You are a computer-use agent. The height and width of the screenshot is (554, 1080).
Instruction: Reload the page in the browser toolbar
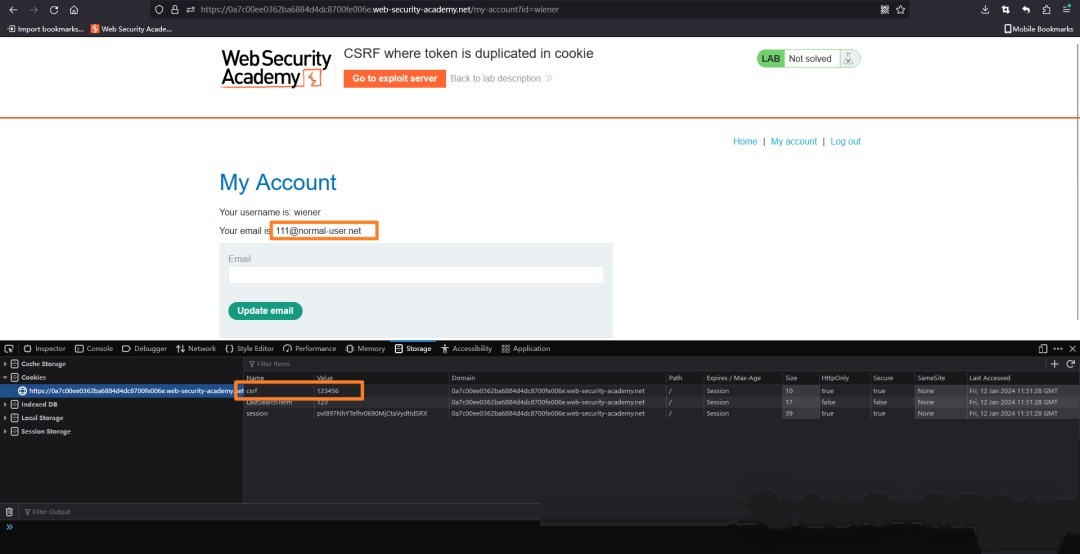click(x=54, y=10)
